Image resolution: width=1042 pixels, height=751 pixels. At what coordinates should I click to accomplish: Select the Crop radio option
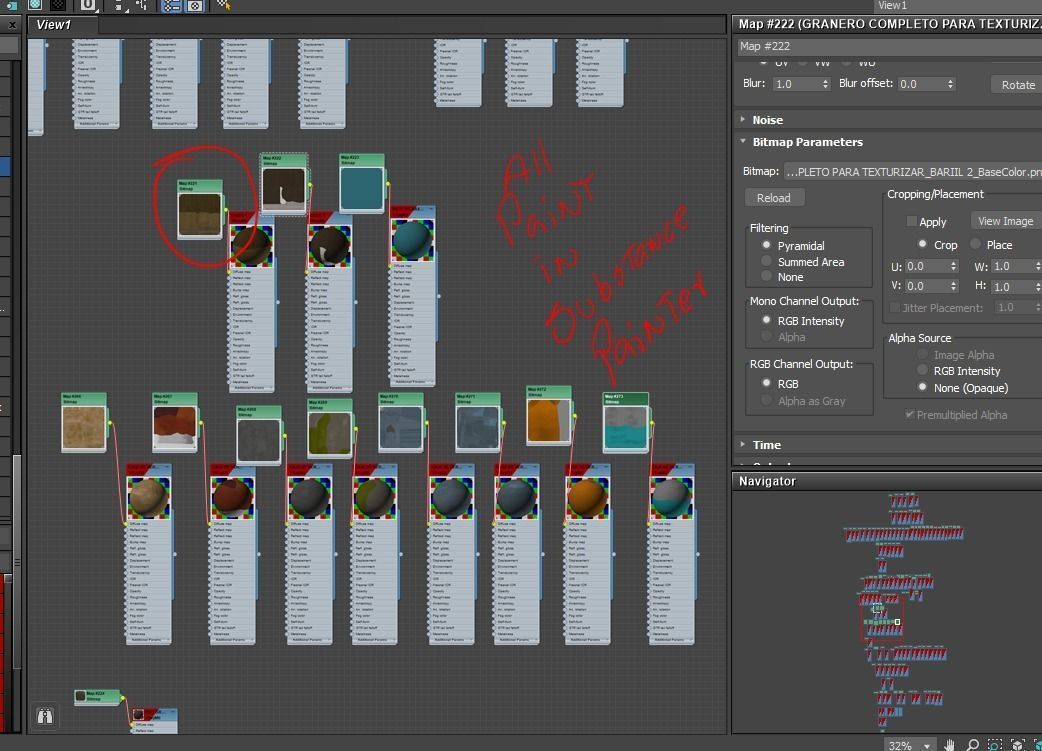pos(922,245)
